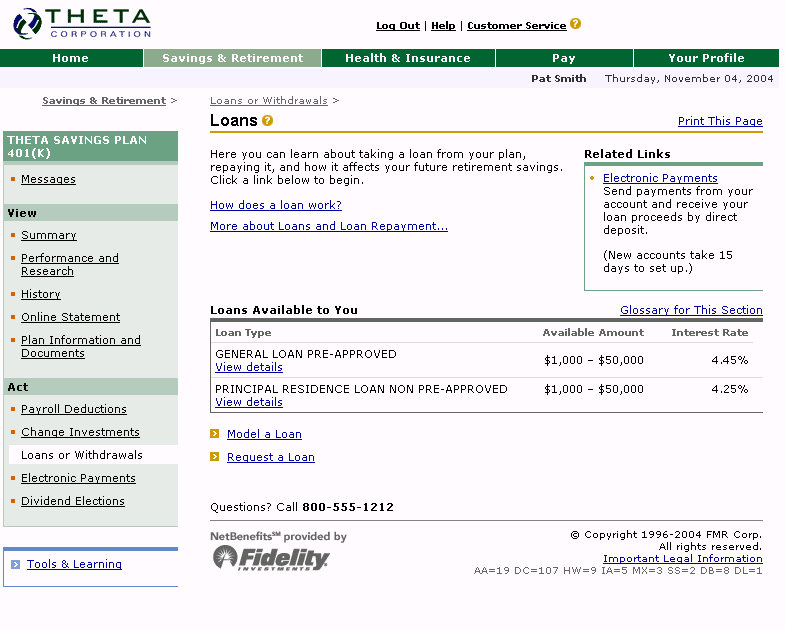Click the Request a Loan link
The width and height of the screenshot is (785, 631).
[271, 457]
